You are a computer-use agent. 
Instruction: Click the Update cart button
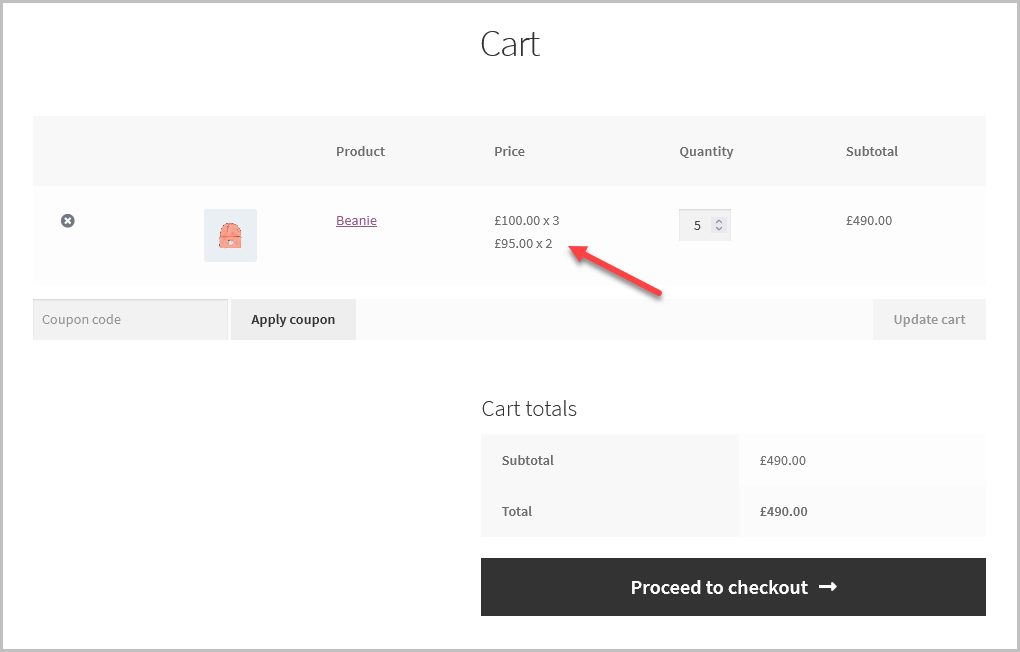(x=929, y=319)
